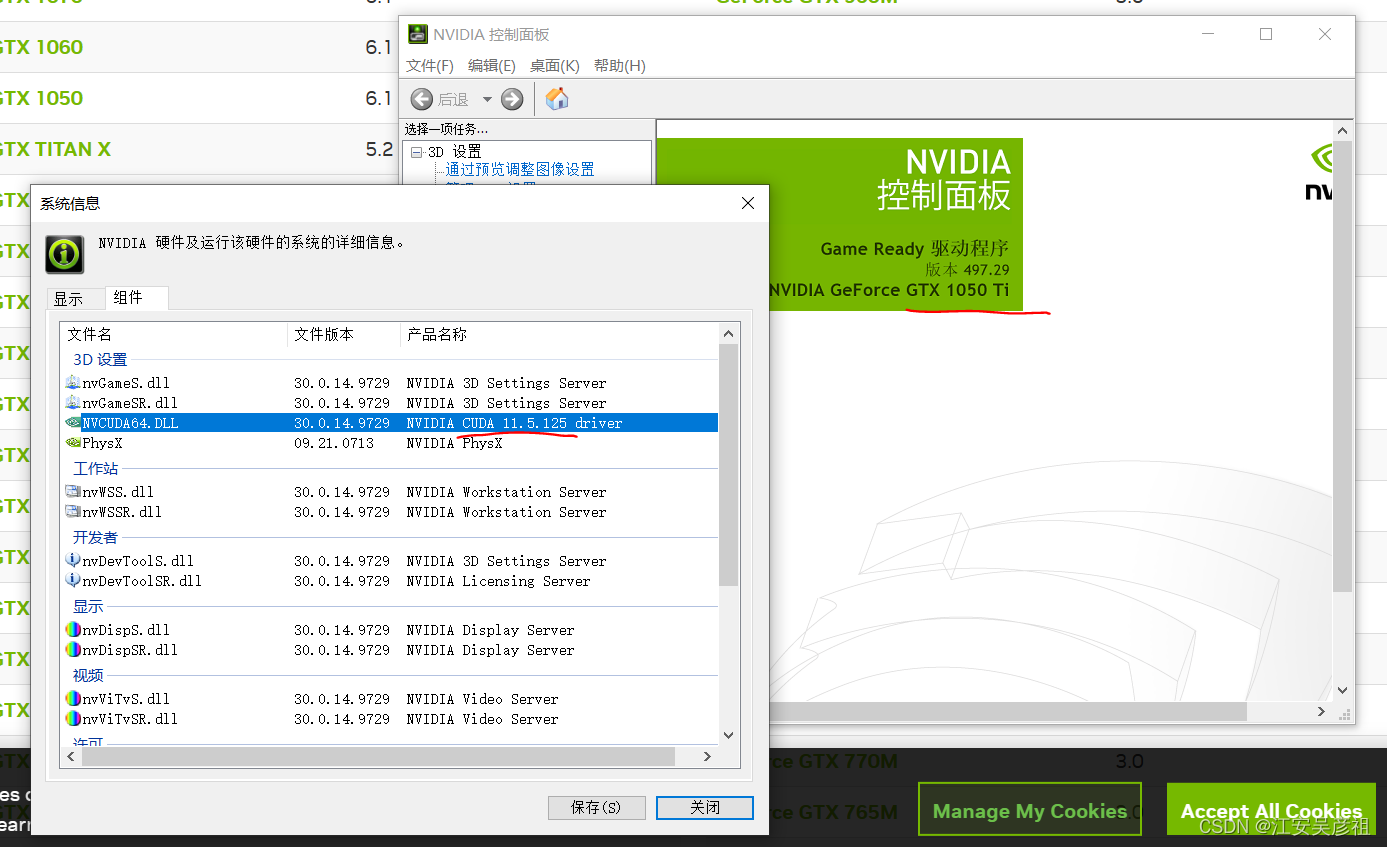Click the NVIDIA Control Panel title bar icon

click(417, 34)
